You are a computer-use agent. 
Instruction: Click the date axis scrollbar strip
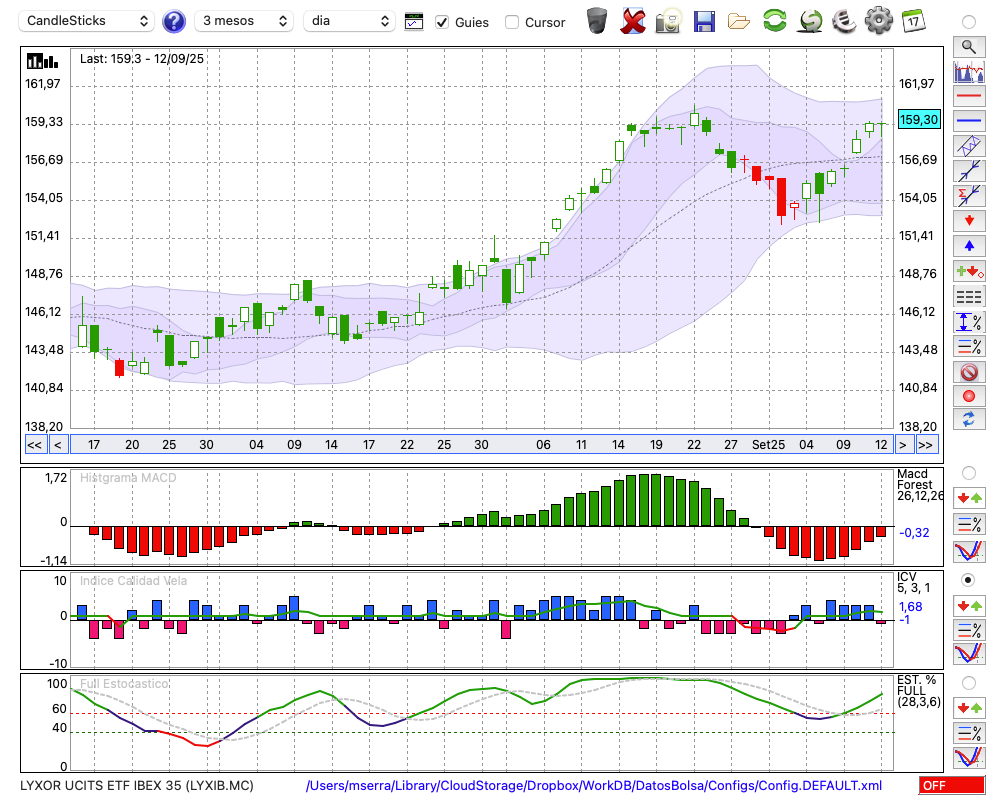(482, 445)
